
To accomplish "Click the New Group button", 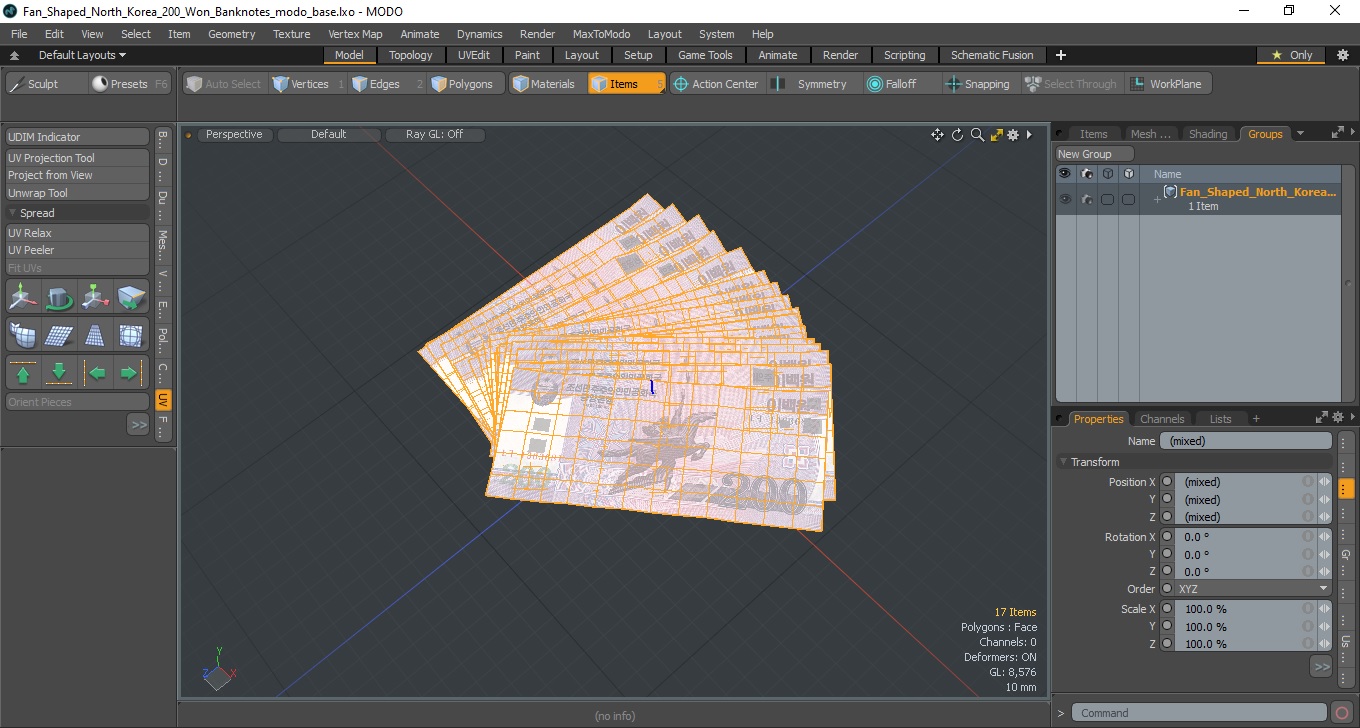I will 1095,154.
